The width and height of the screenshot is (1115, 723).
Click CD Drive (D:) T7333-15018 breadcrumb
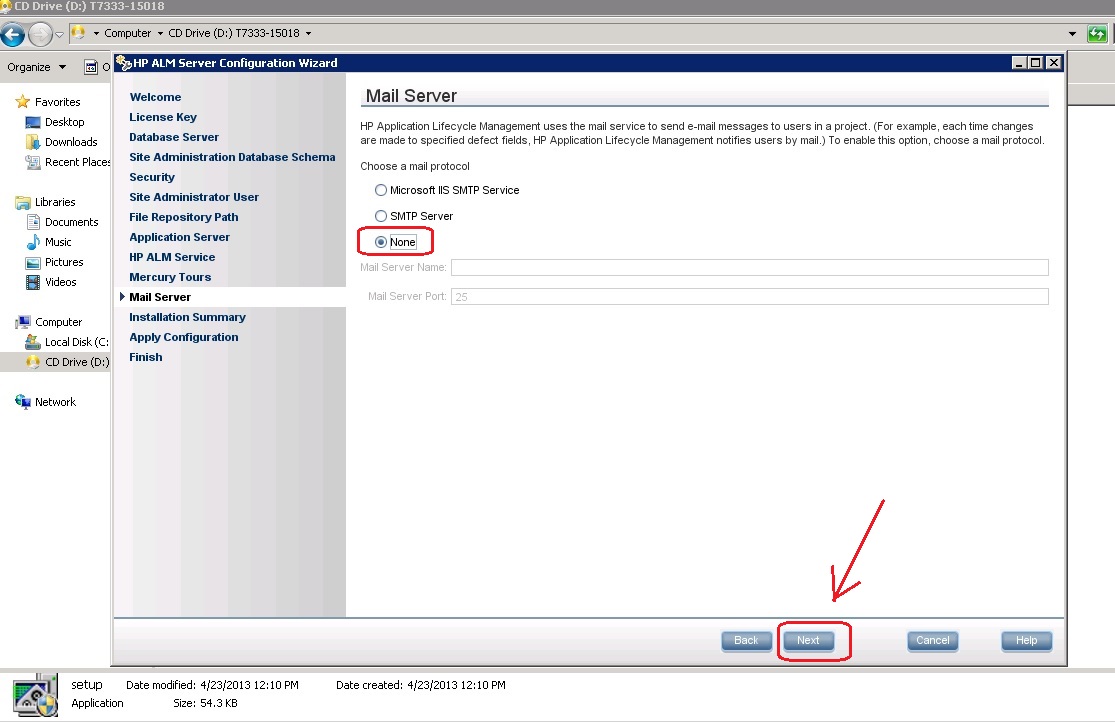pos(234,33)
